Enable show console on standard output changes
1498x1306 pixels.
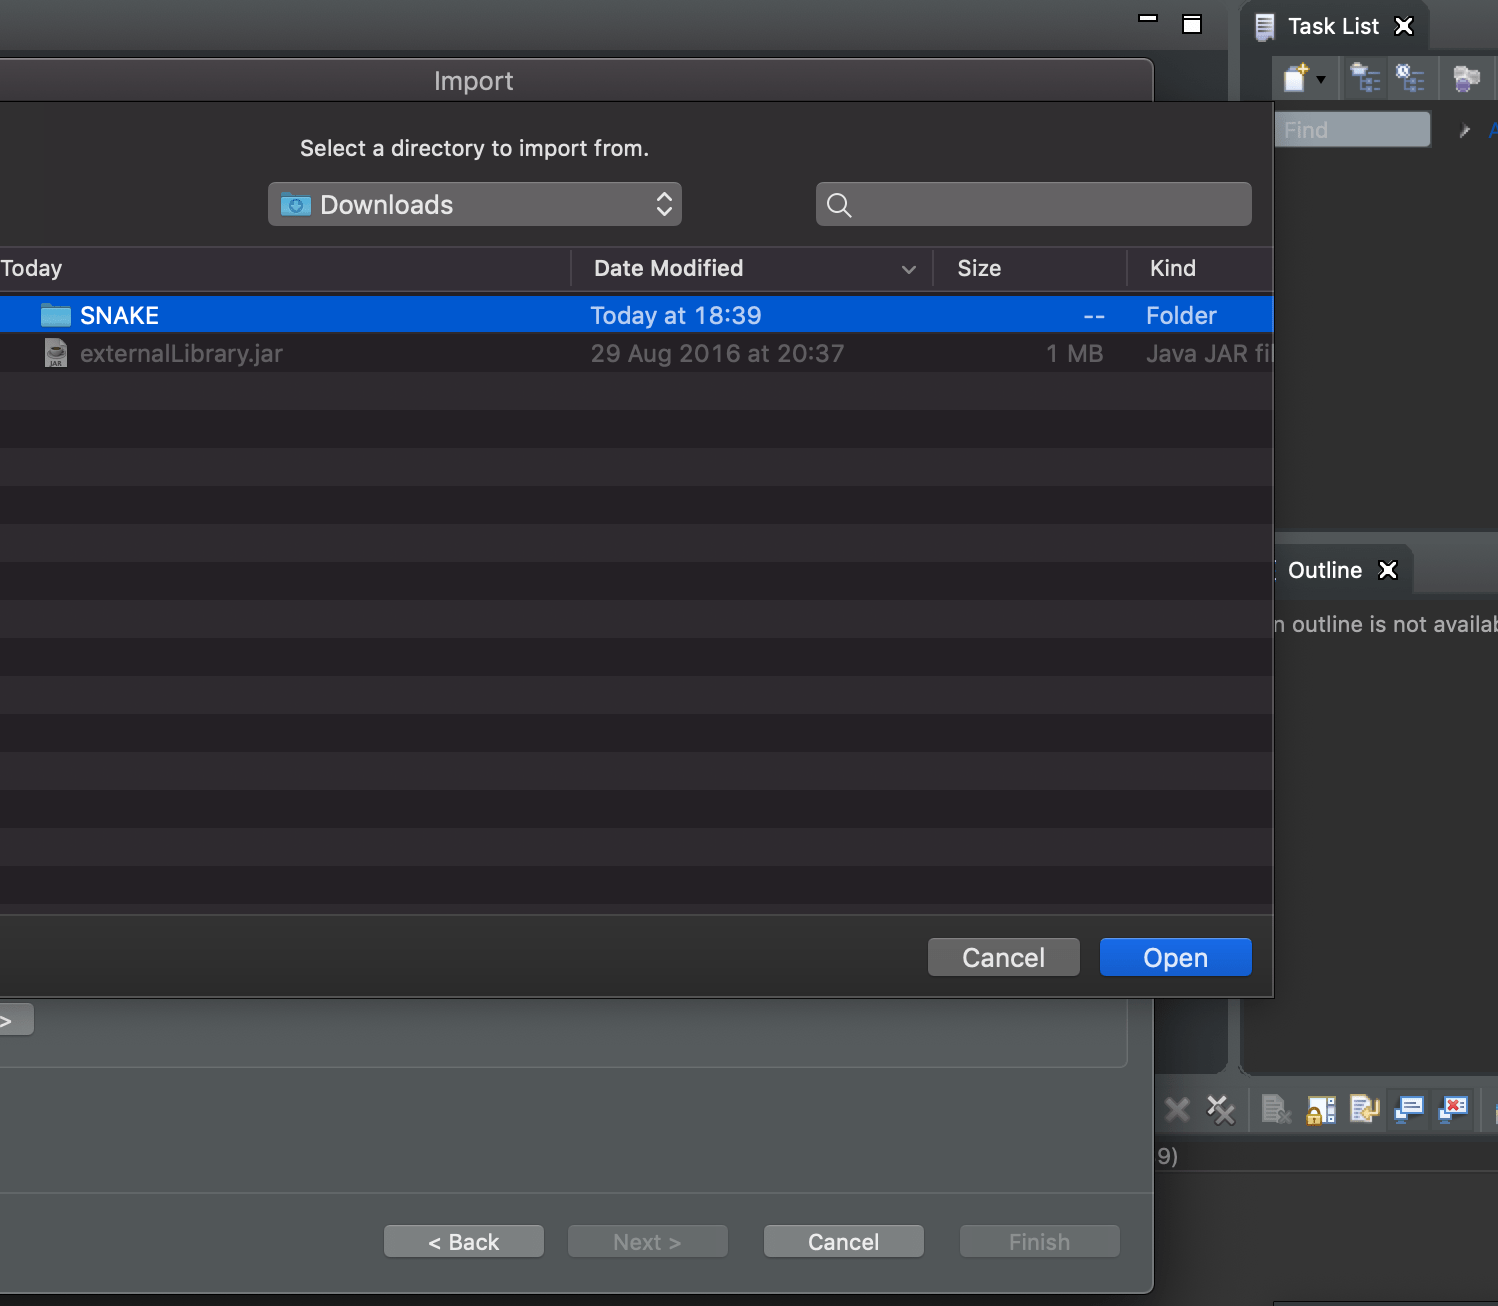1409,1110
